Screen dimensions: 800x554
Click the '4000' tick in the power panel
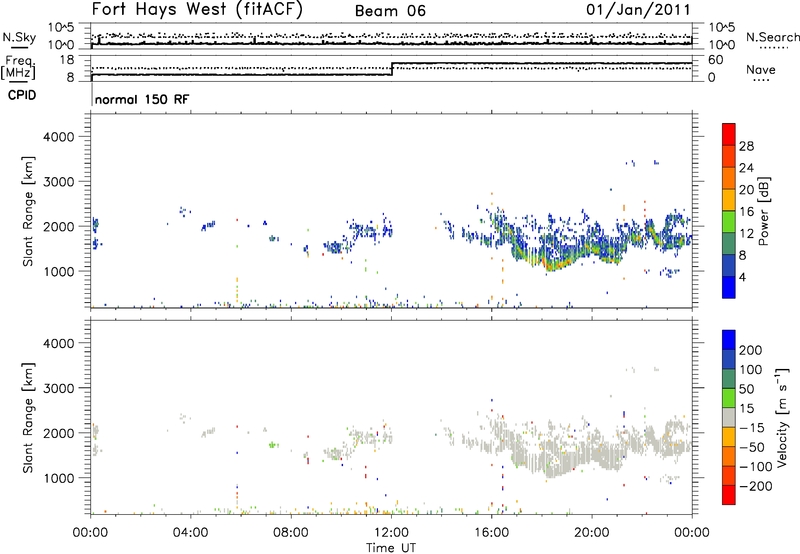point(58,137)
